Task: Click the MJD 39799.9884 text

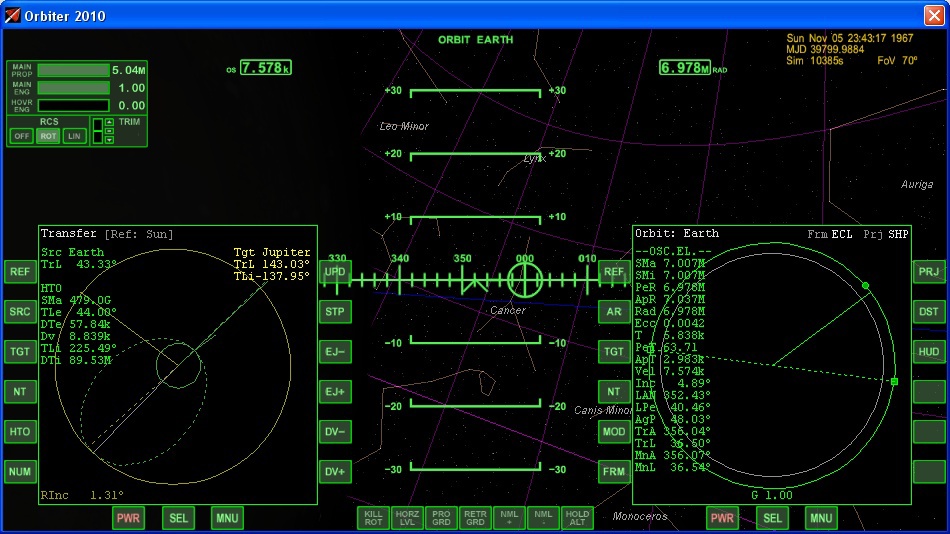Action: pyautogui.click(x=825, y=50)
